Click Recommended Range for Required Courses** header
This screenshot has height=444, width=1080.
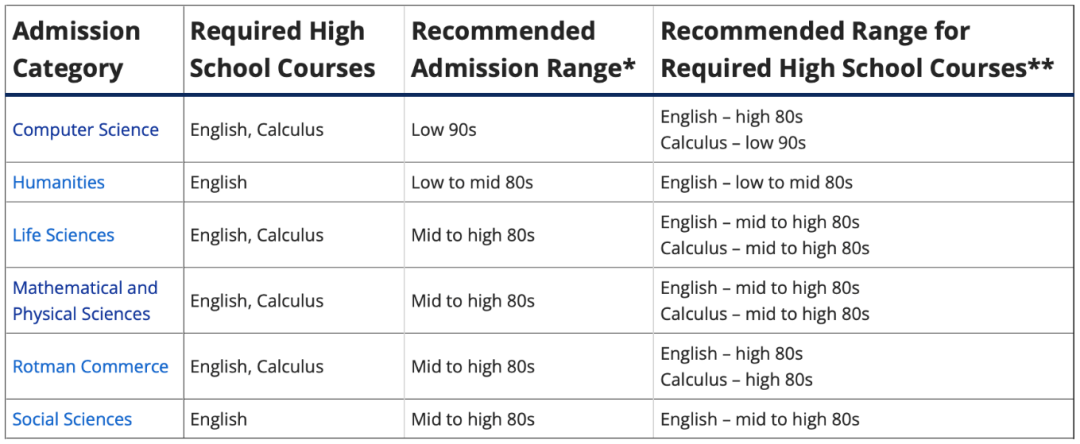click(857, 50)
